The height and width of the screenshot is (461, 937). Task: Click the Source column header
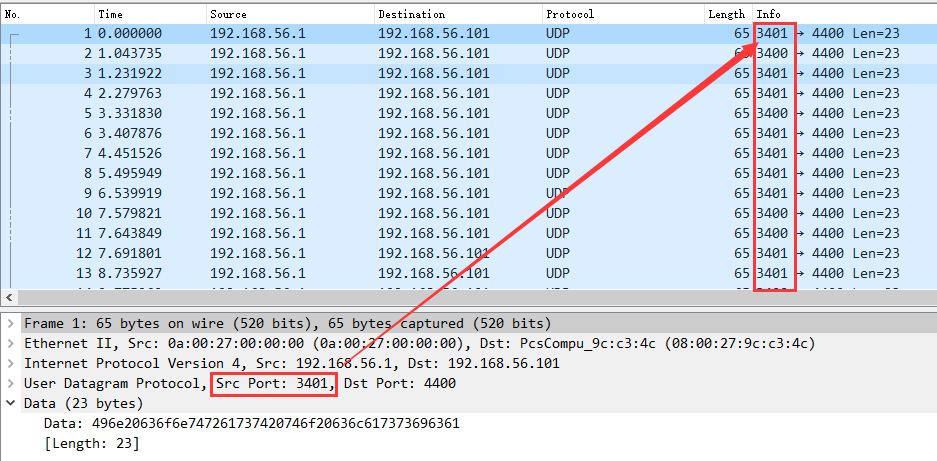290,14
